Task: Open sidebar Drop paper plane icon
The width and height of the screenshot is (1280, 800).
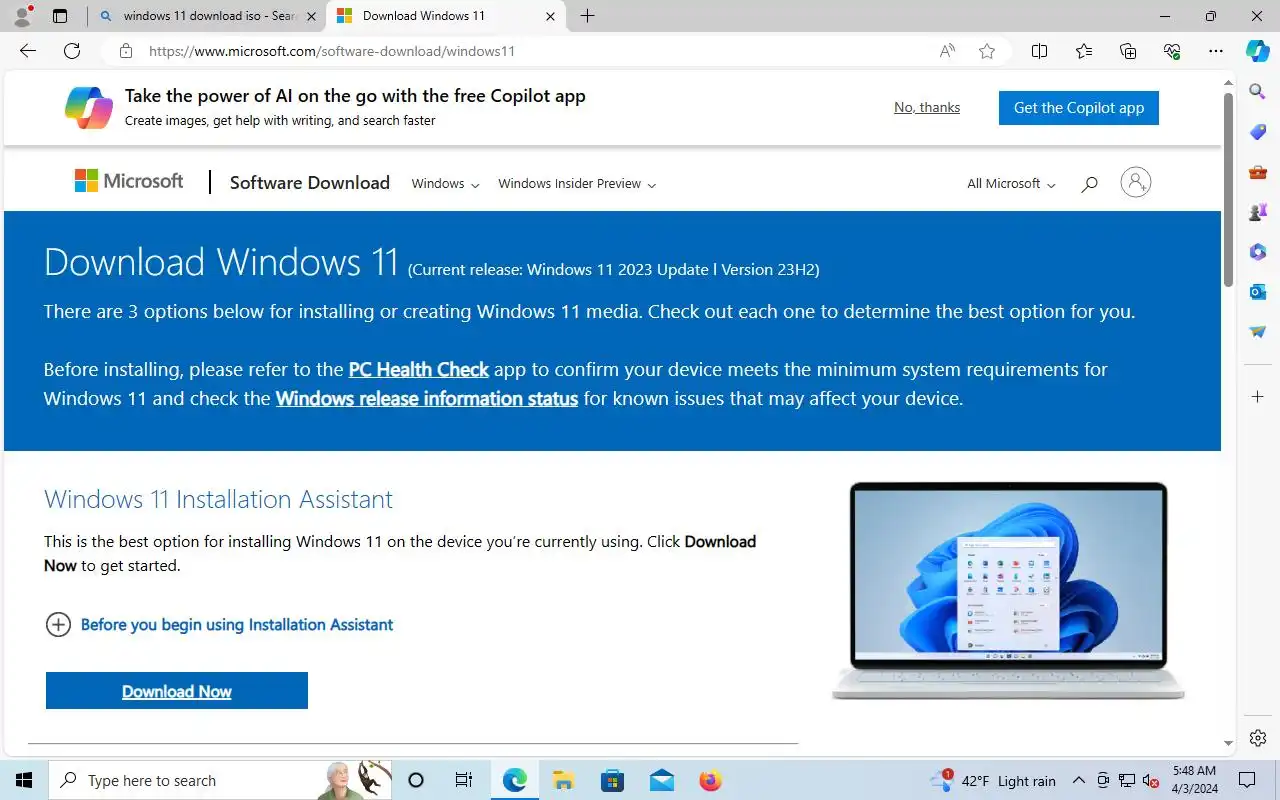Action: [x=1258, y=332]
